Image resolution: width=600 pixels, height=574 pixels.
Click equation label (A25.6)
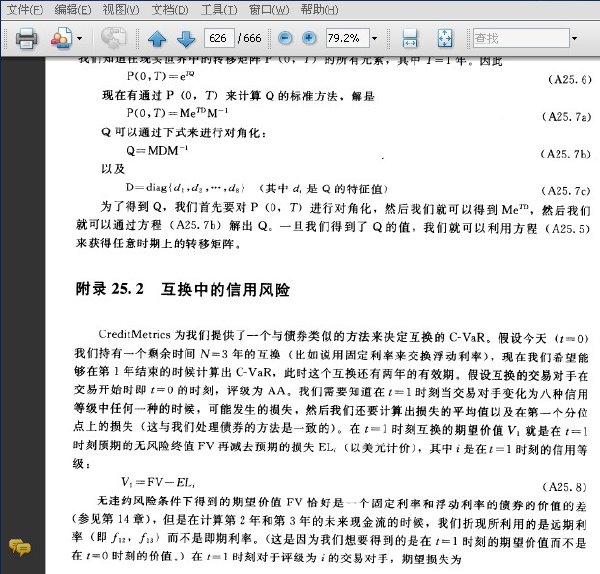point(570,80)
